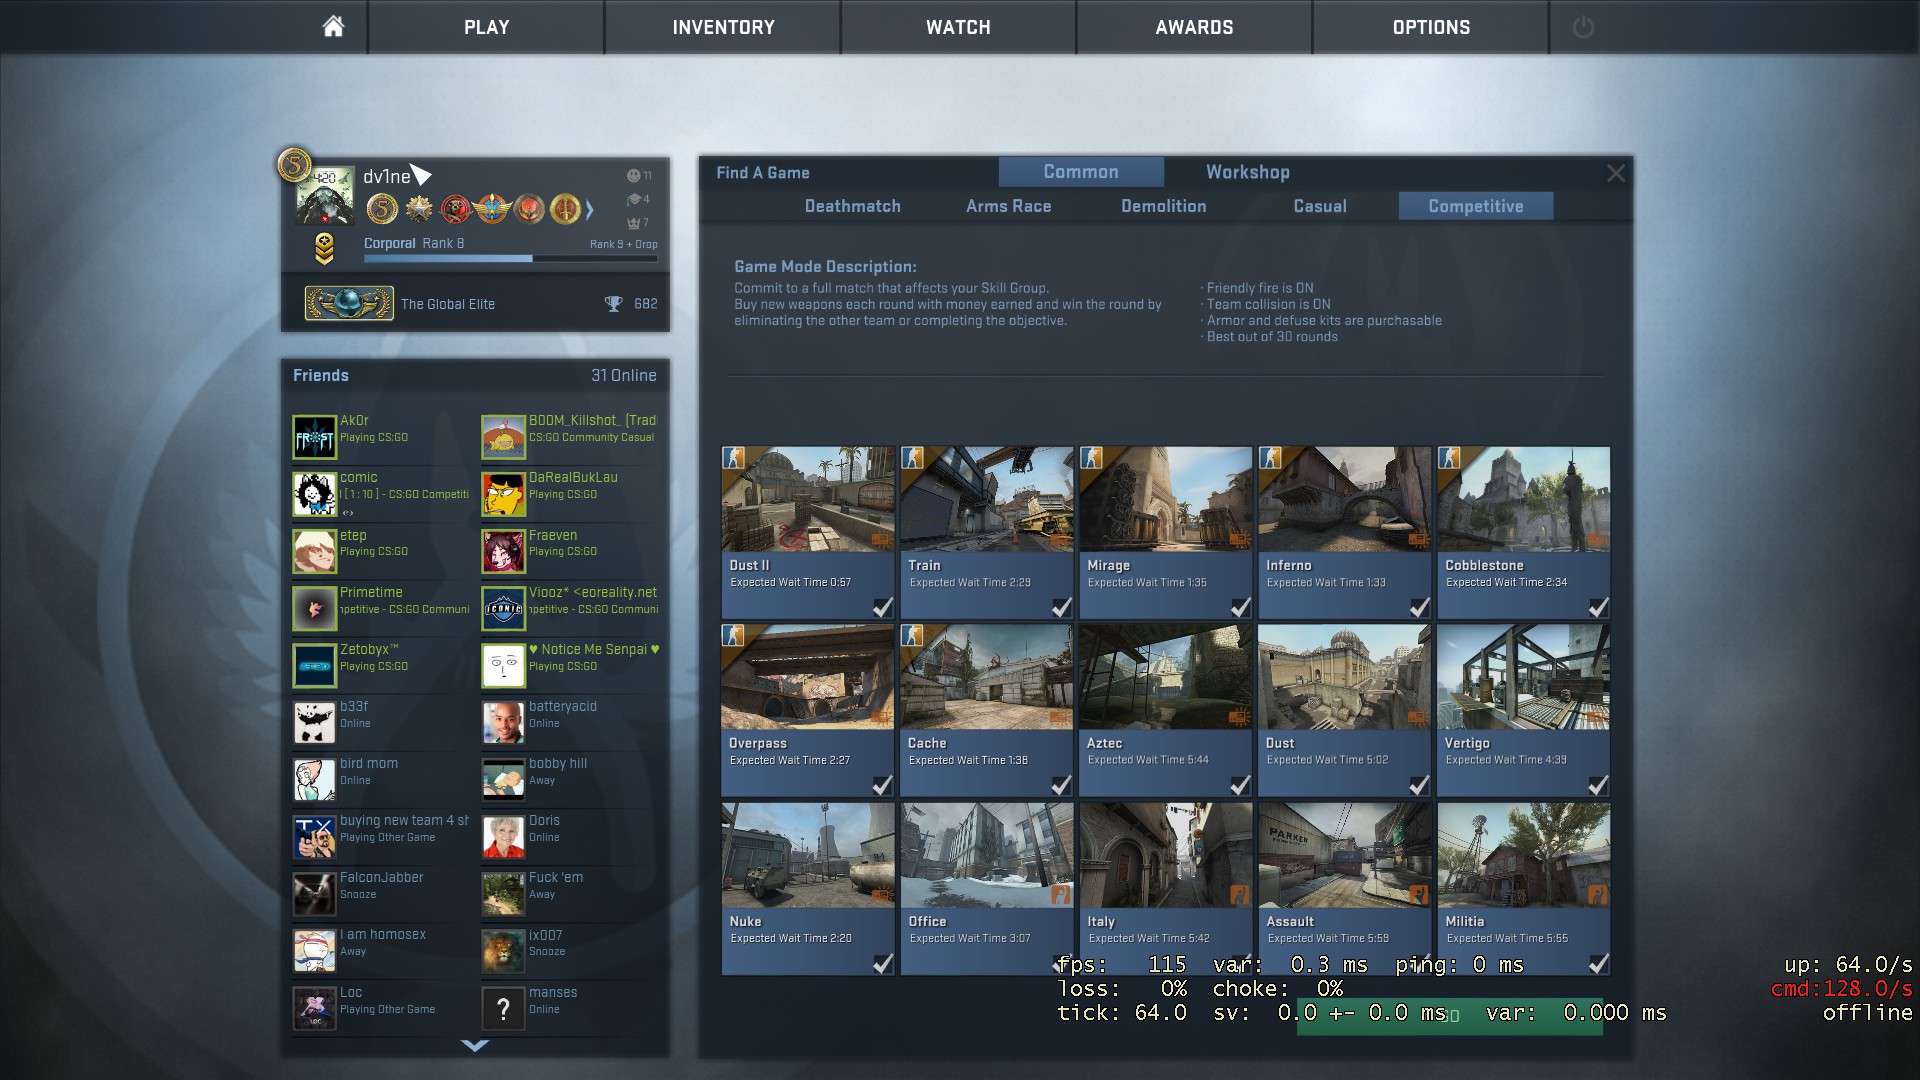Screen dimensions: 1920x1080
Task: Select the Office map thumbnail
Action: pos(986,857)
